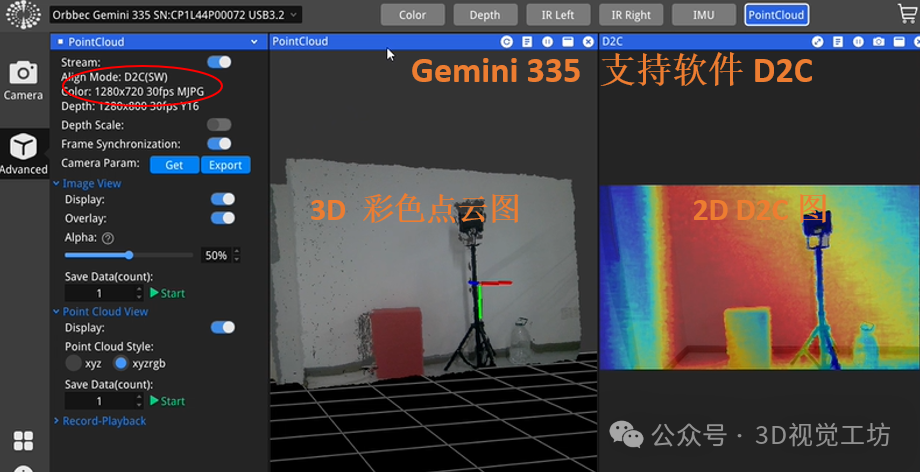Toggle the Overlay switch
This screenshot has width=920, height=472.
[x=222, y=218]
